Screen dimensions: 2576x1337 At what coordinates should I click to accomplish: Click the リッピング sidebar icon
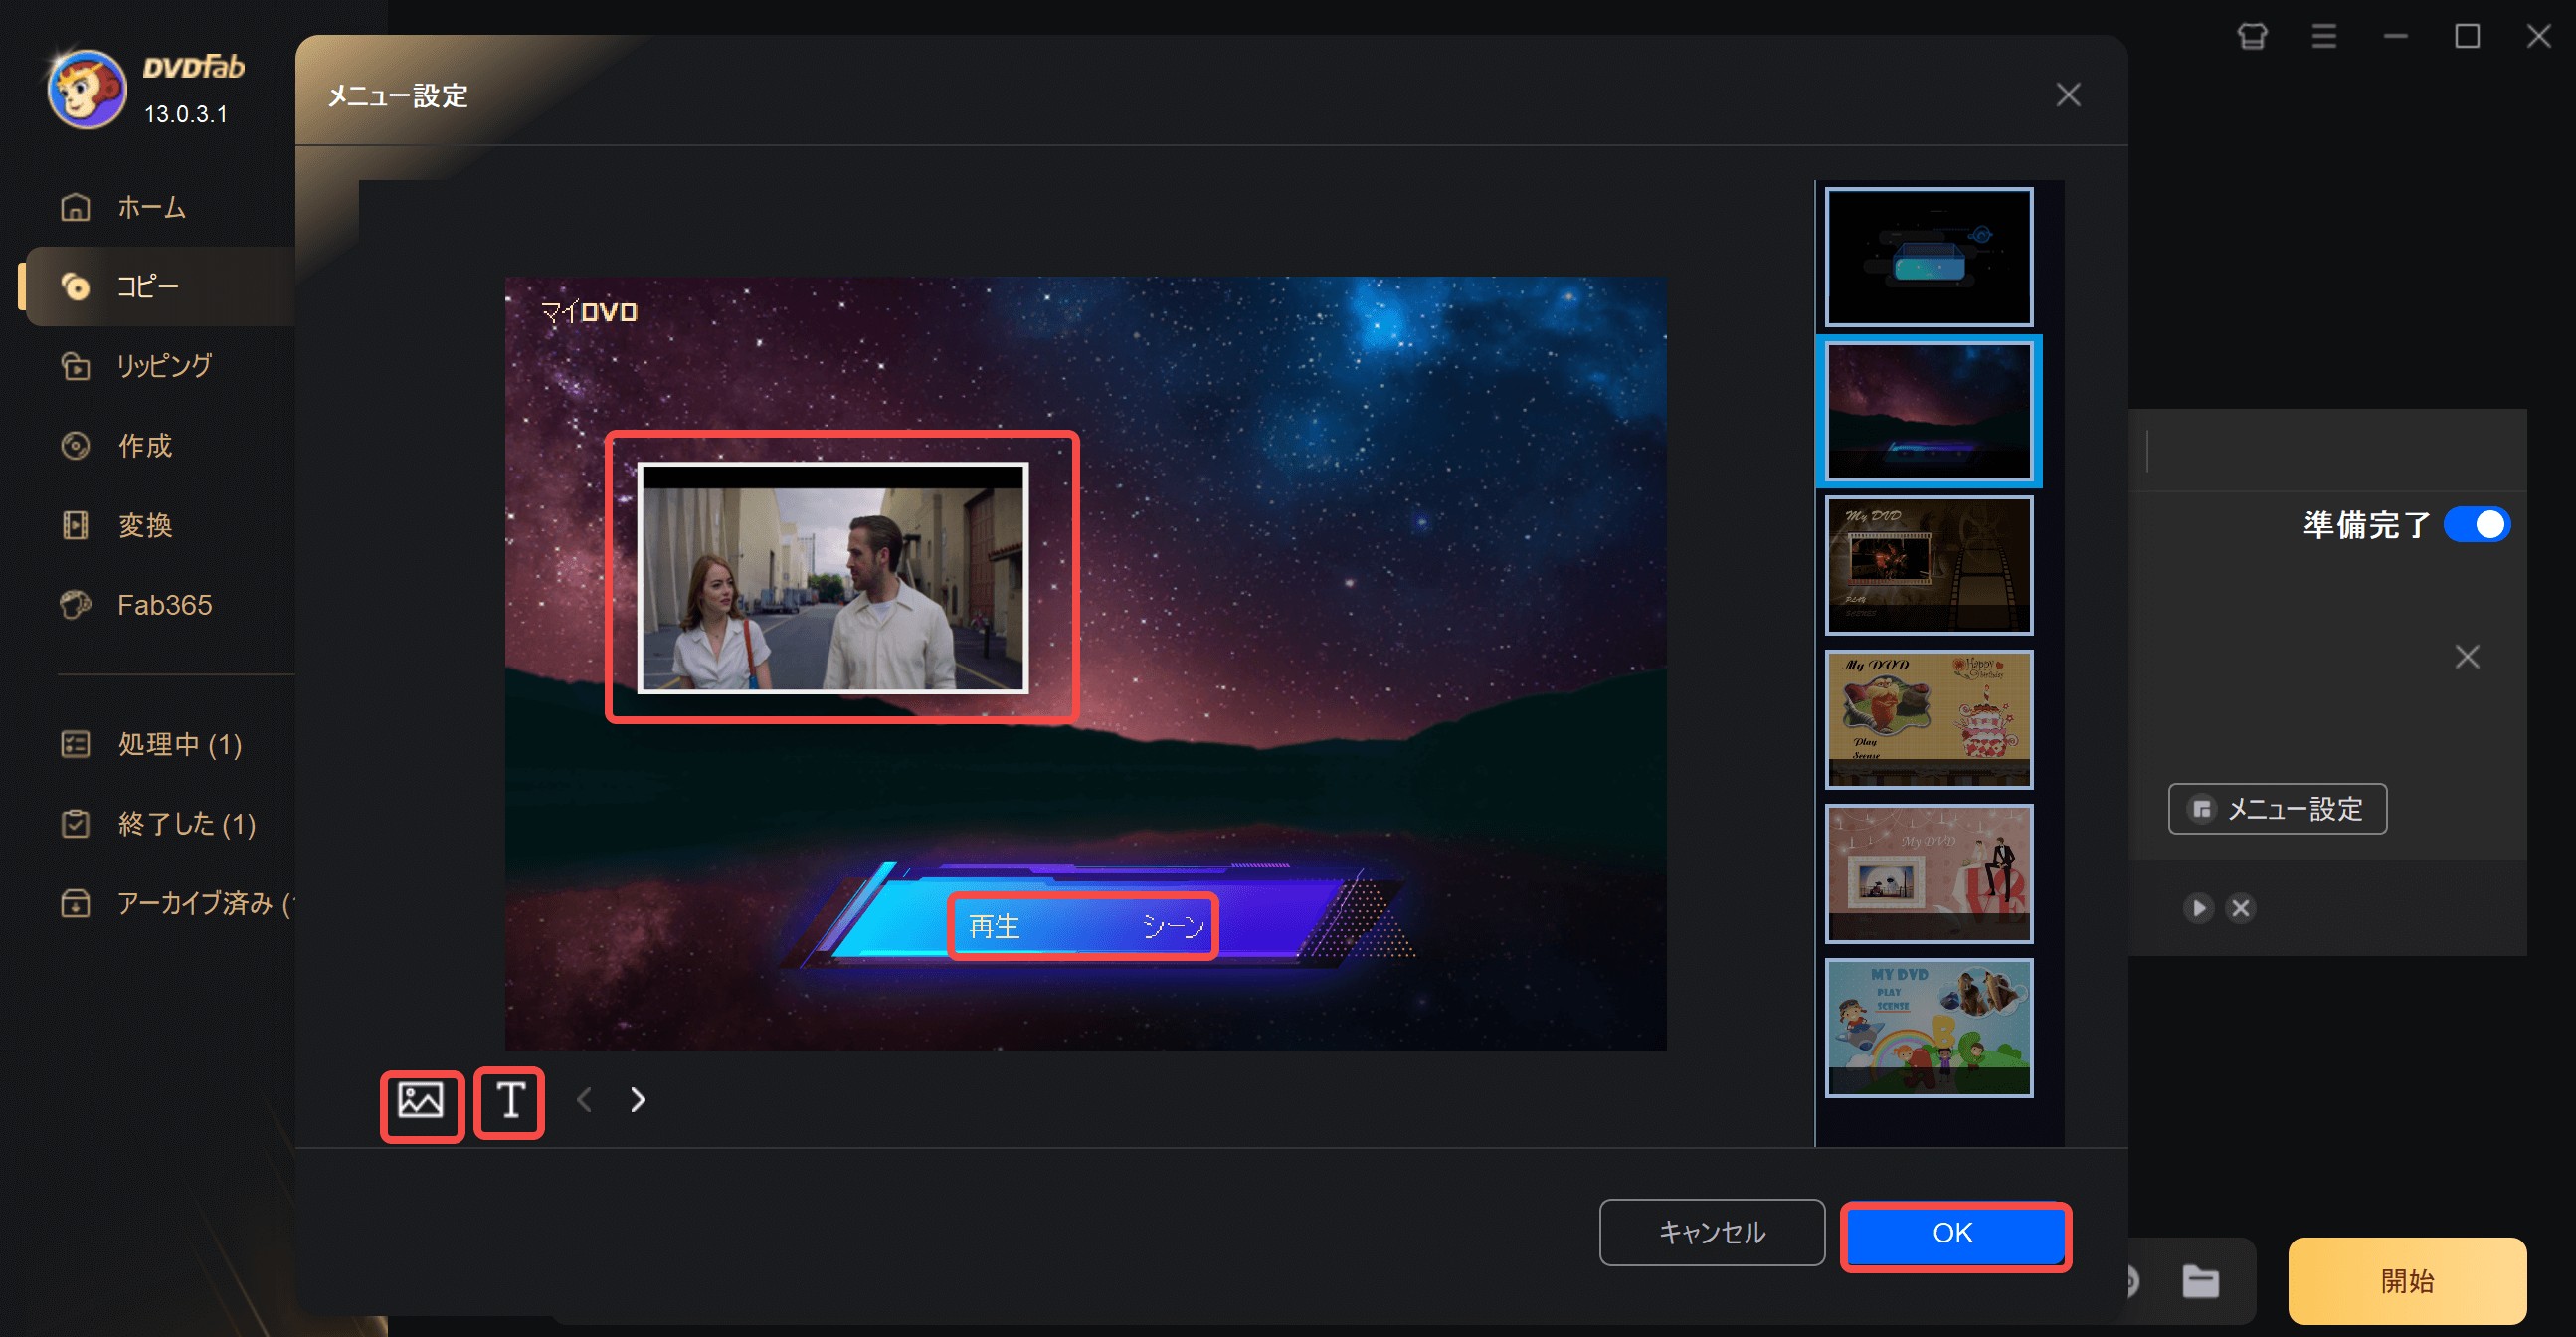click(76, 366)
